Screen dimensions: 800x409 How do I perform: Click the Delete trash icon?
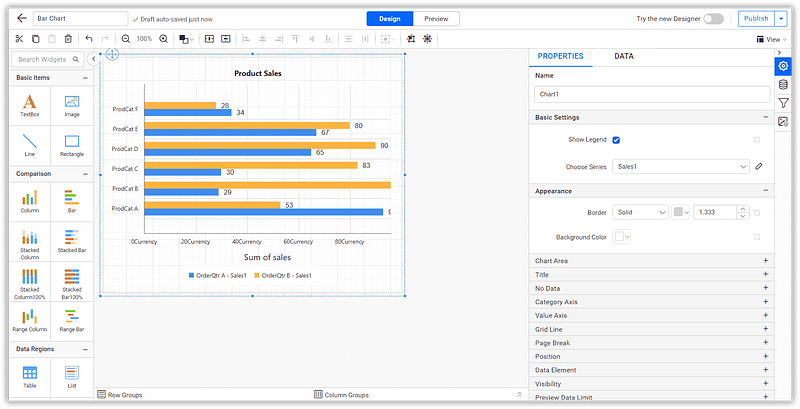pyautogui.click(x=68, y=39)
